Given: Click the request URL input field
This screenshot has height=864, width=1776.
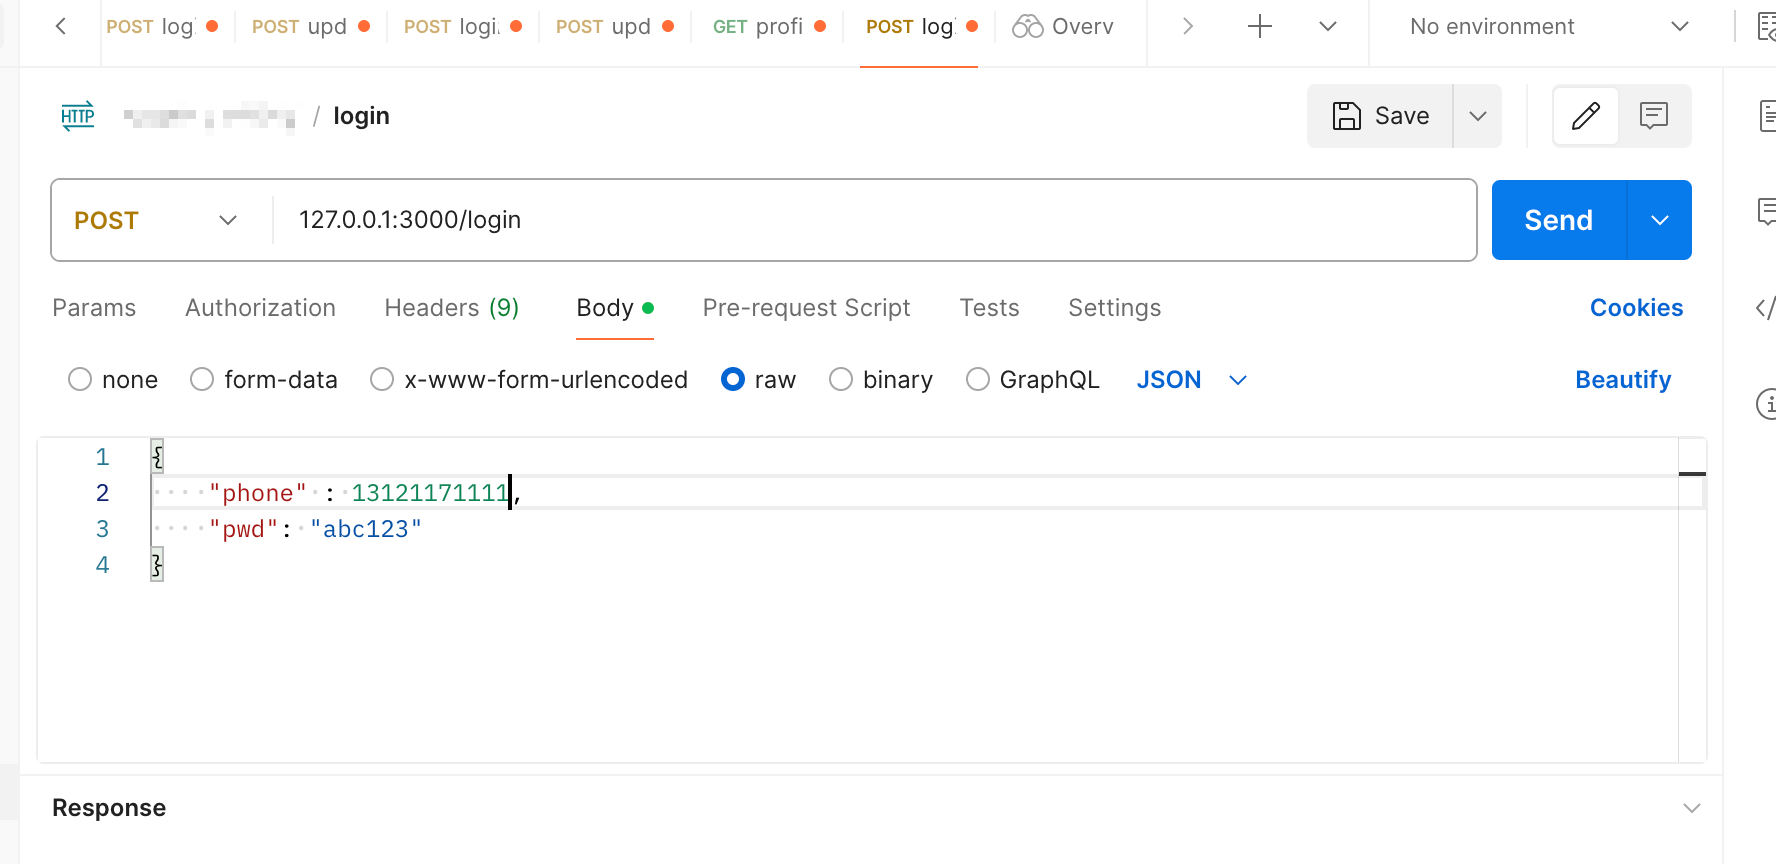Looking at the screenshot, I should coord(870,220).
